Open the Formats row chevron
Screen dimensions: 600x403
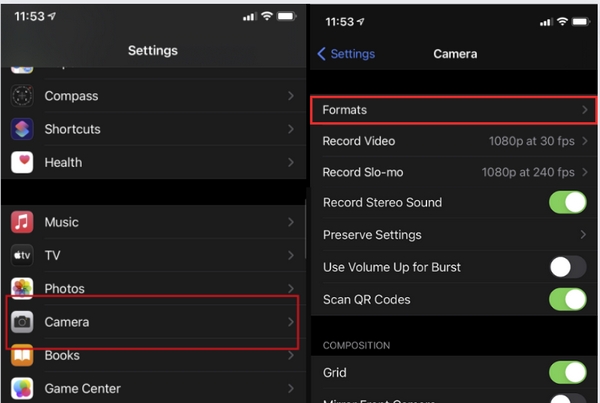[584, 109]
